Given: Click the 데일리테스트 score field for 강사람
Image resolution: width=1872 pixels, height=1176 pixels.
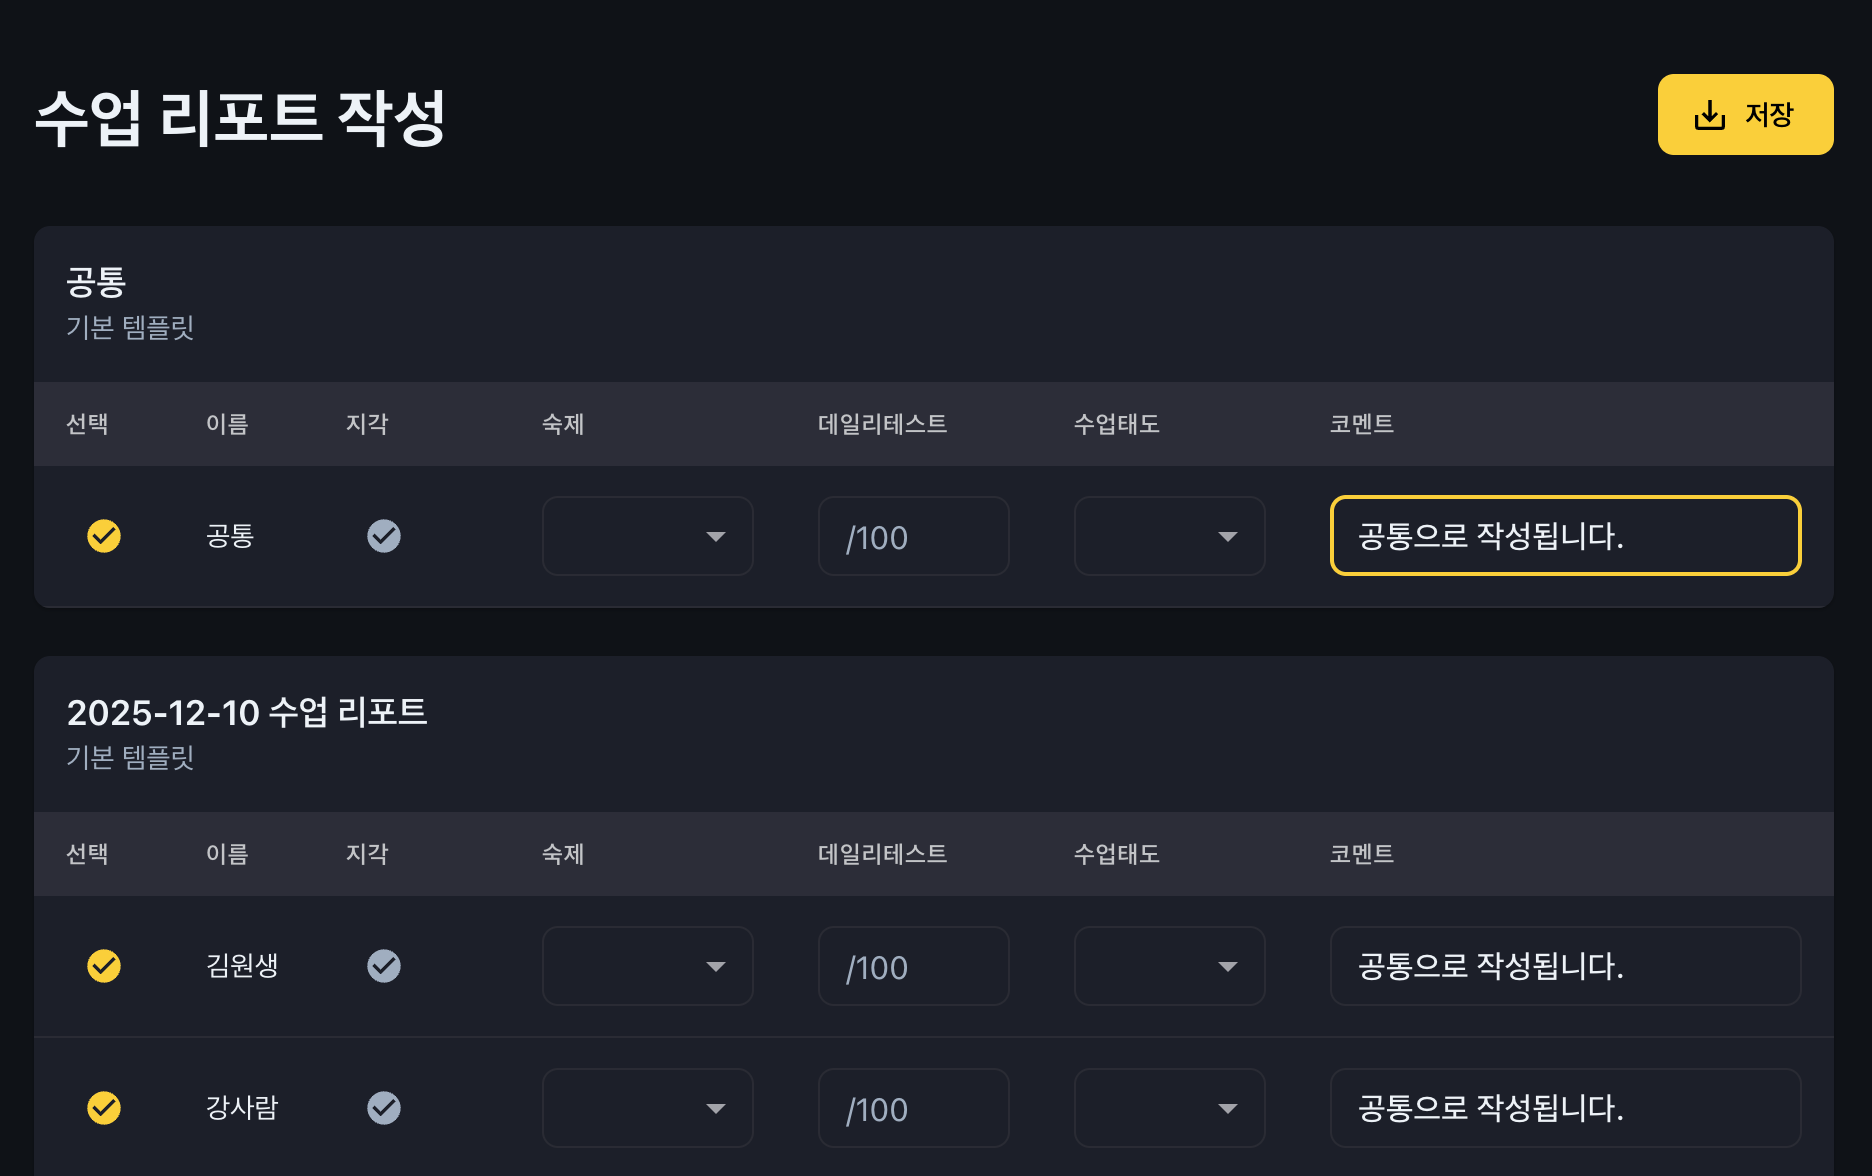Looking at the screenshot, I should click(913, 1108).
